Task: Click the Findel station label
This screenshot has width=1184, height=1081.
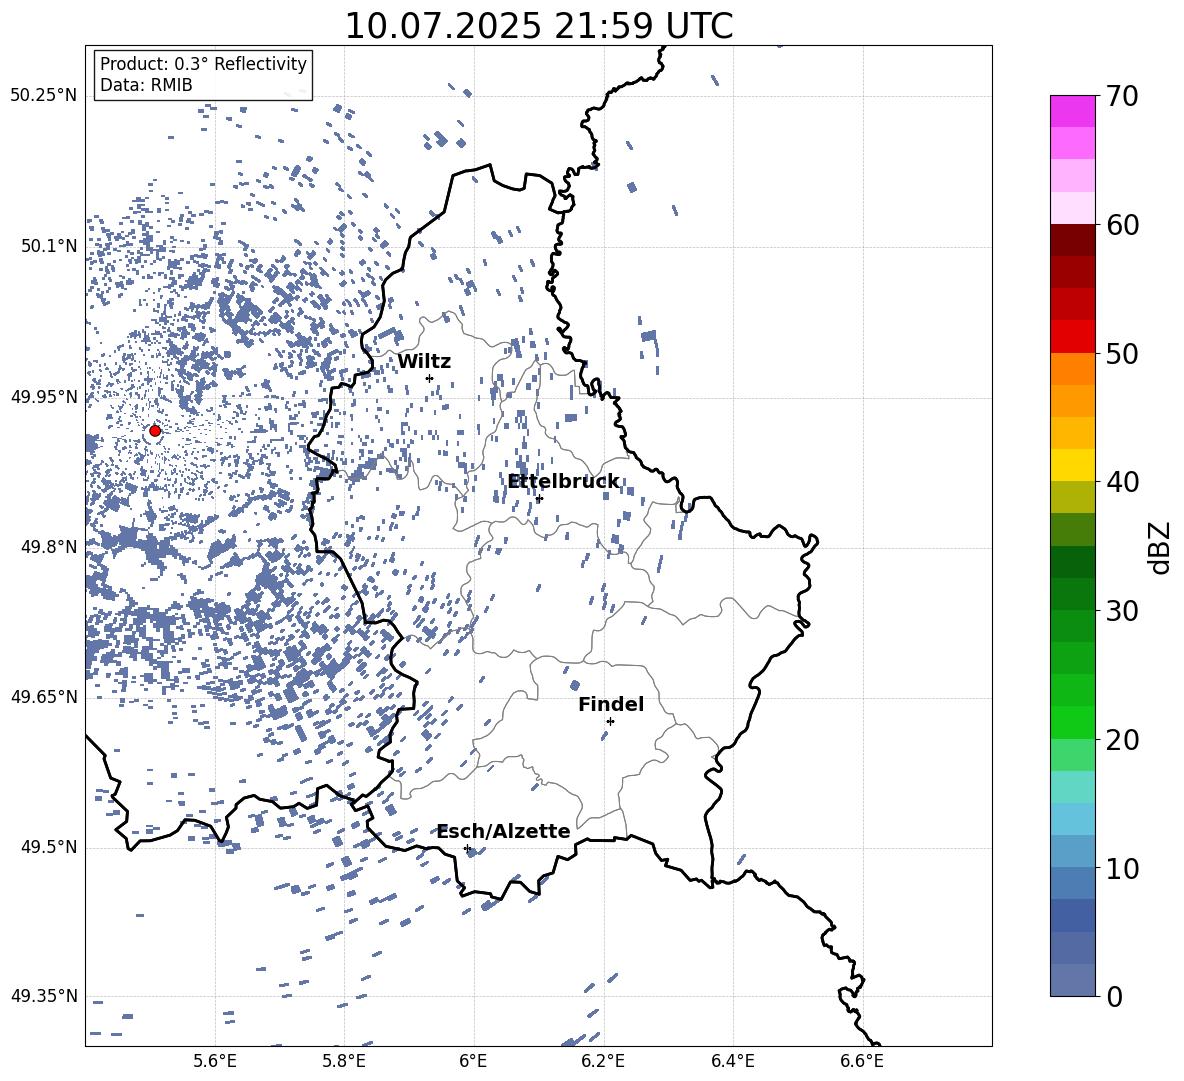Action: click(611, 704)
